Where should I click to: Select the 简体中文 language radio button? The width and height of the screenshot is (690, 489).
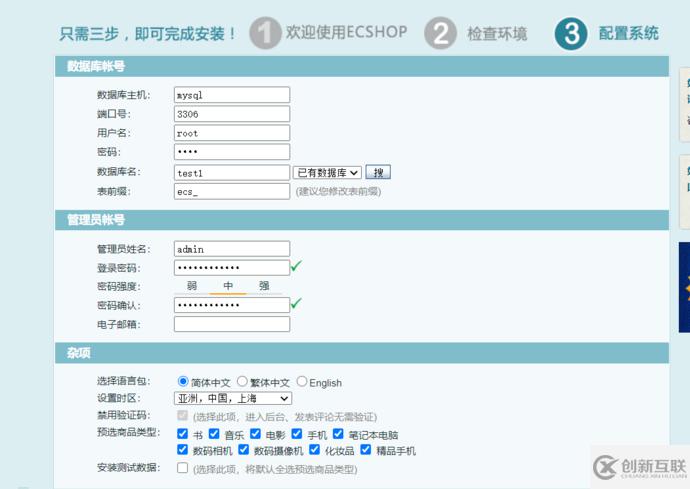pyautogui.click(x=183, y=381)
